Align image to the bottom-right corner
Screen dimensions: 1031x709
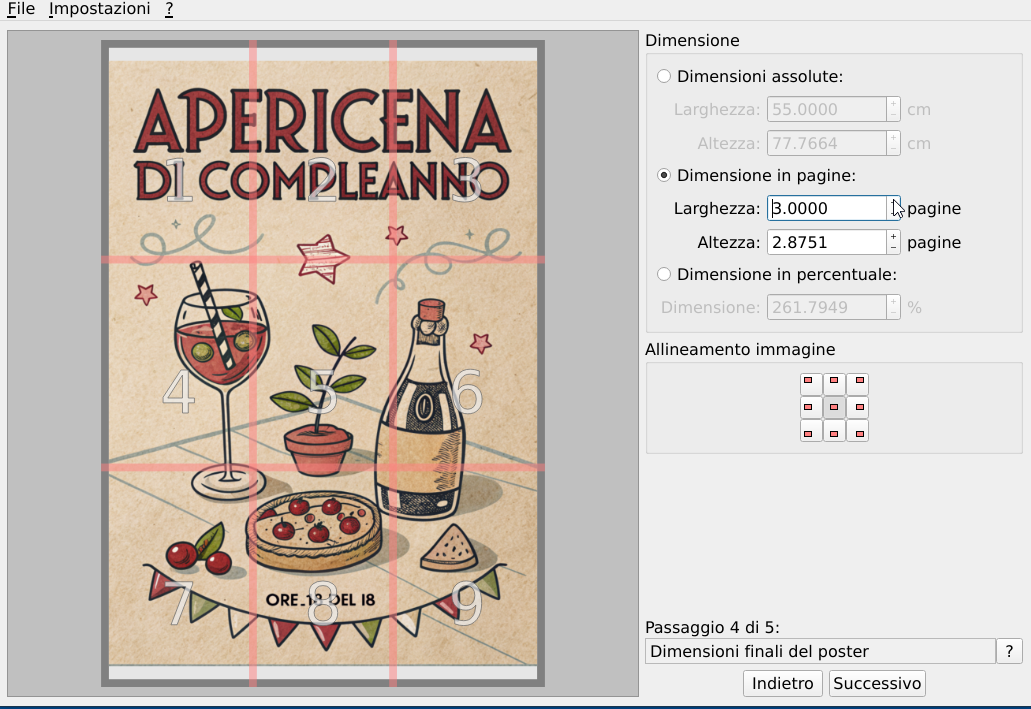tap(857, 431)
